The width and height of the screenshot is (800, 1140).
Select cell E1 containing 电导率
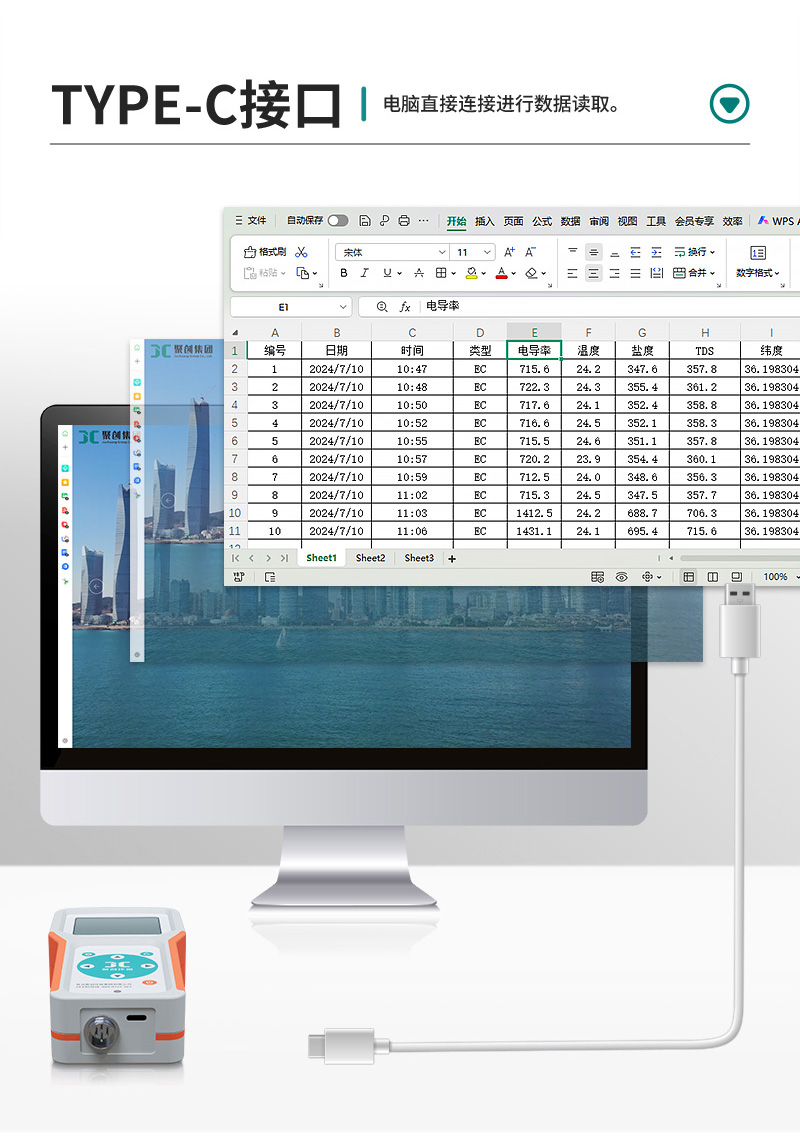pos(534,351)
